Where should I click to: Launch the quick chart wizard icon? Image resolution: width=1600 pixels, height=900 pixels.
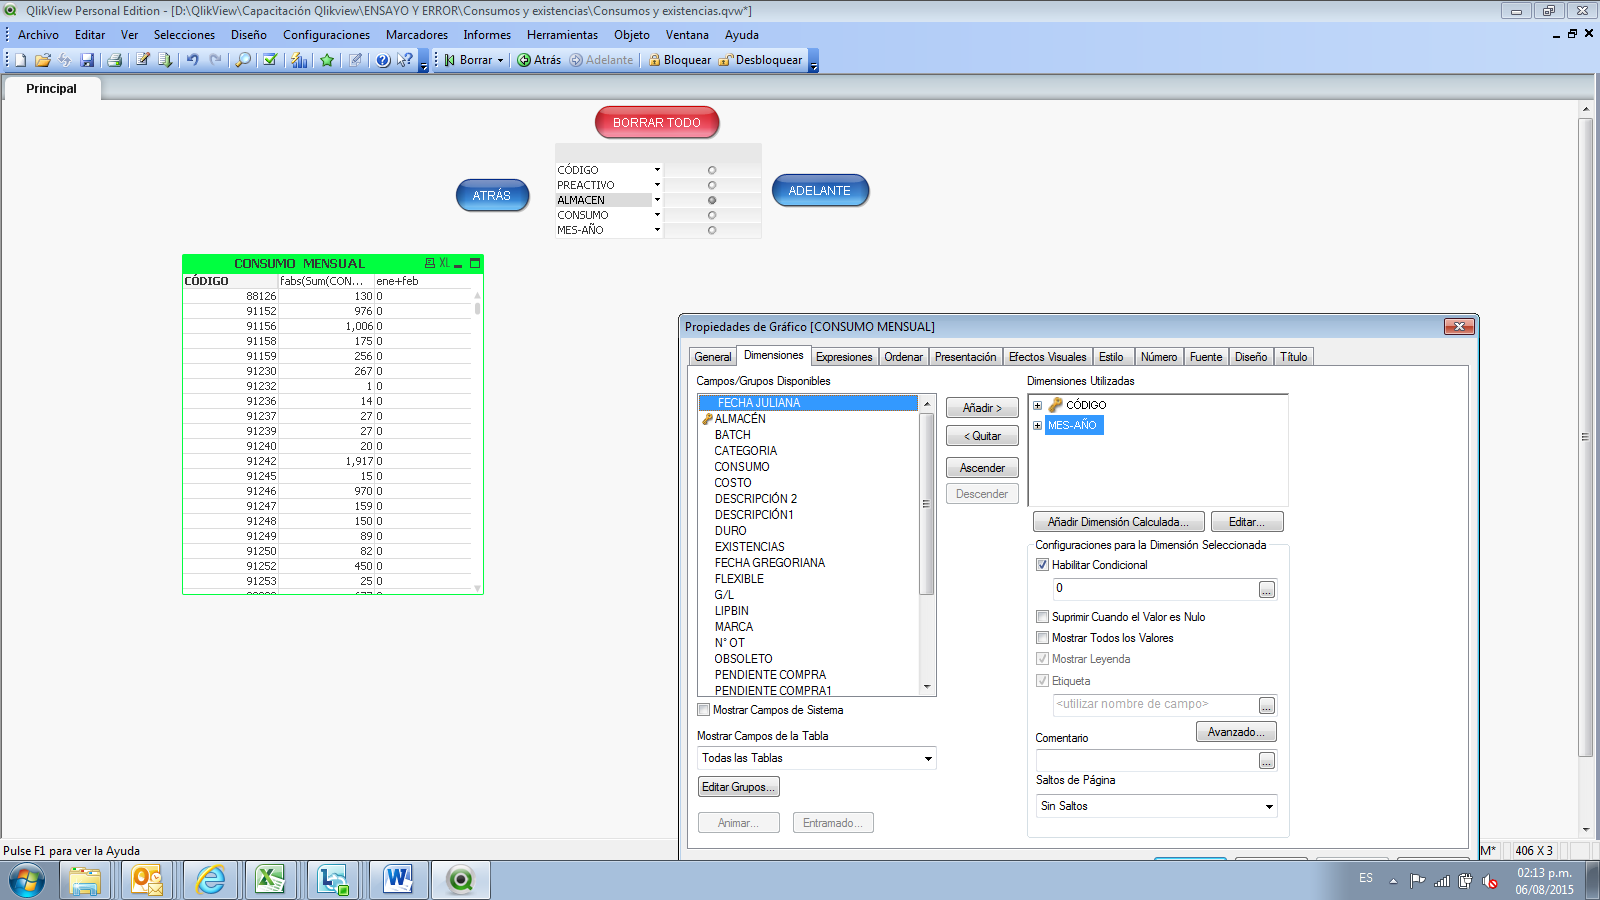[x=299, y=60]
